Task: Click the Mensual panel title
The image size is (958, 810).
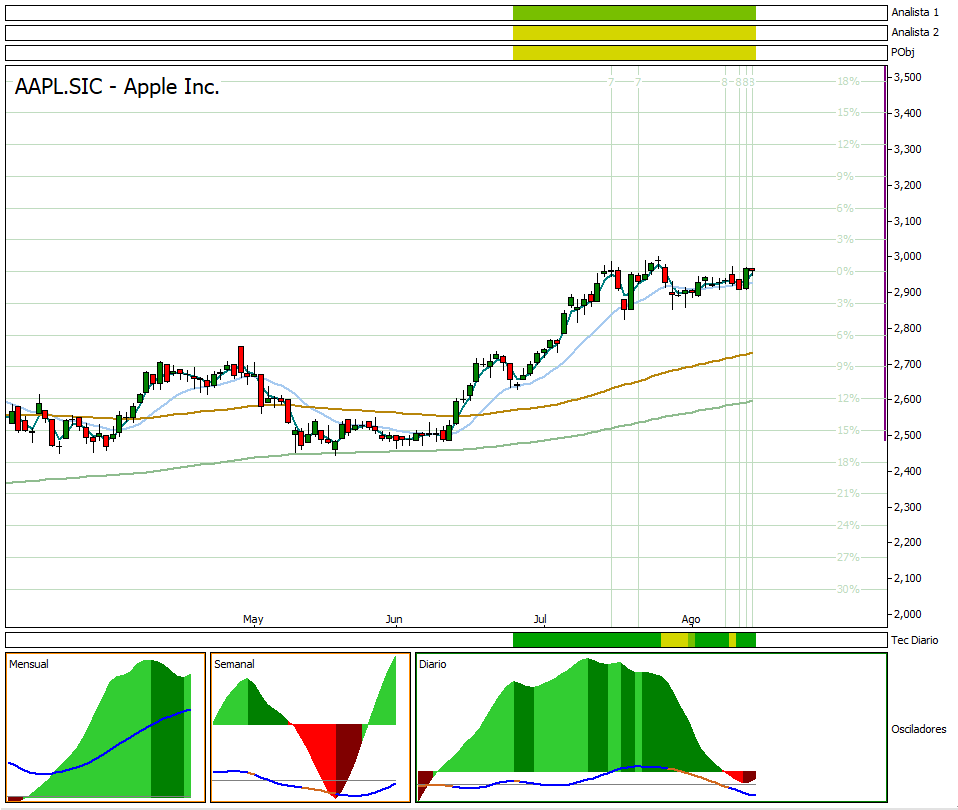Action: 29,664
